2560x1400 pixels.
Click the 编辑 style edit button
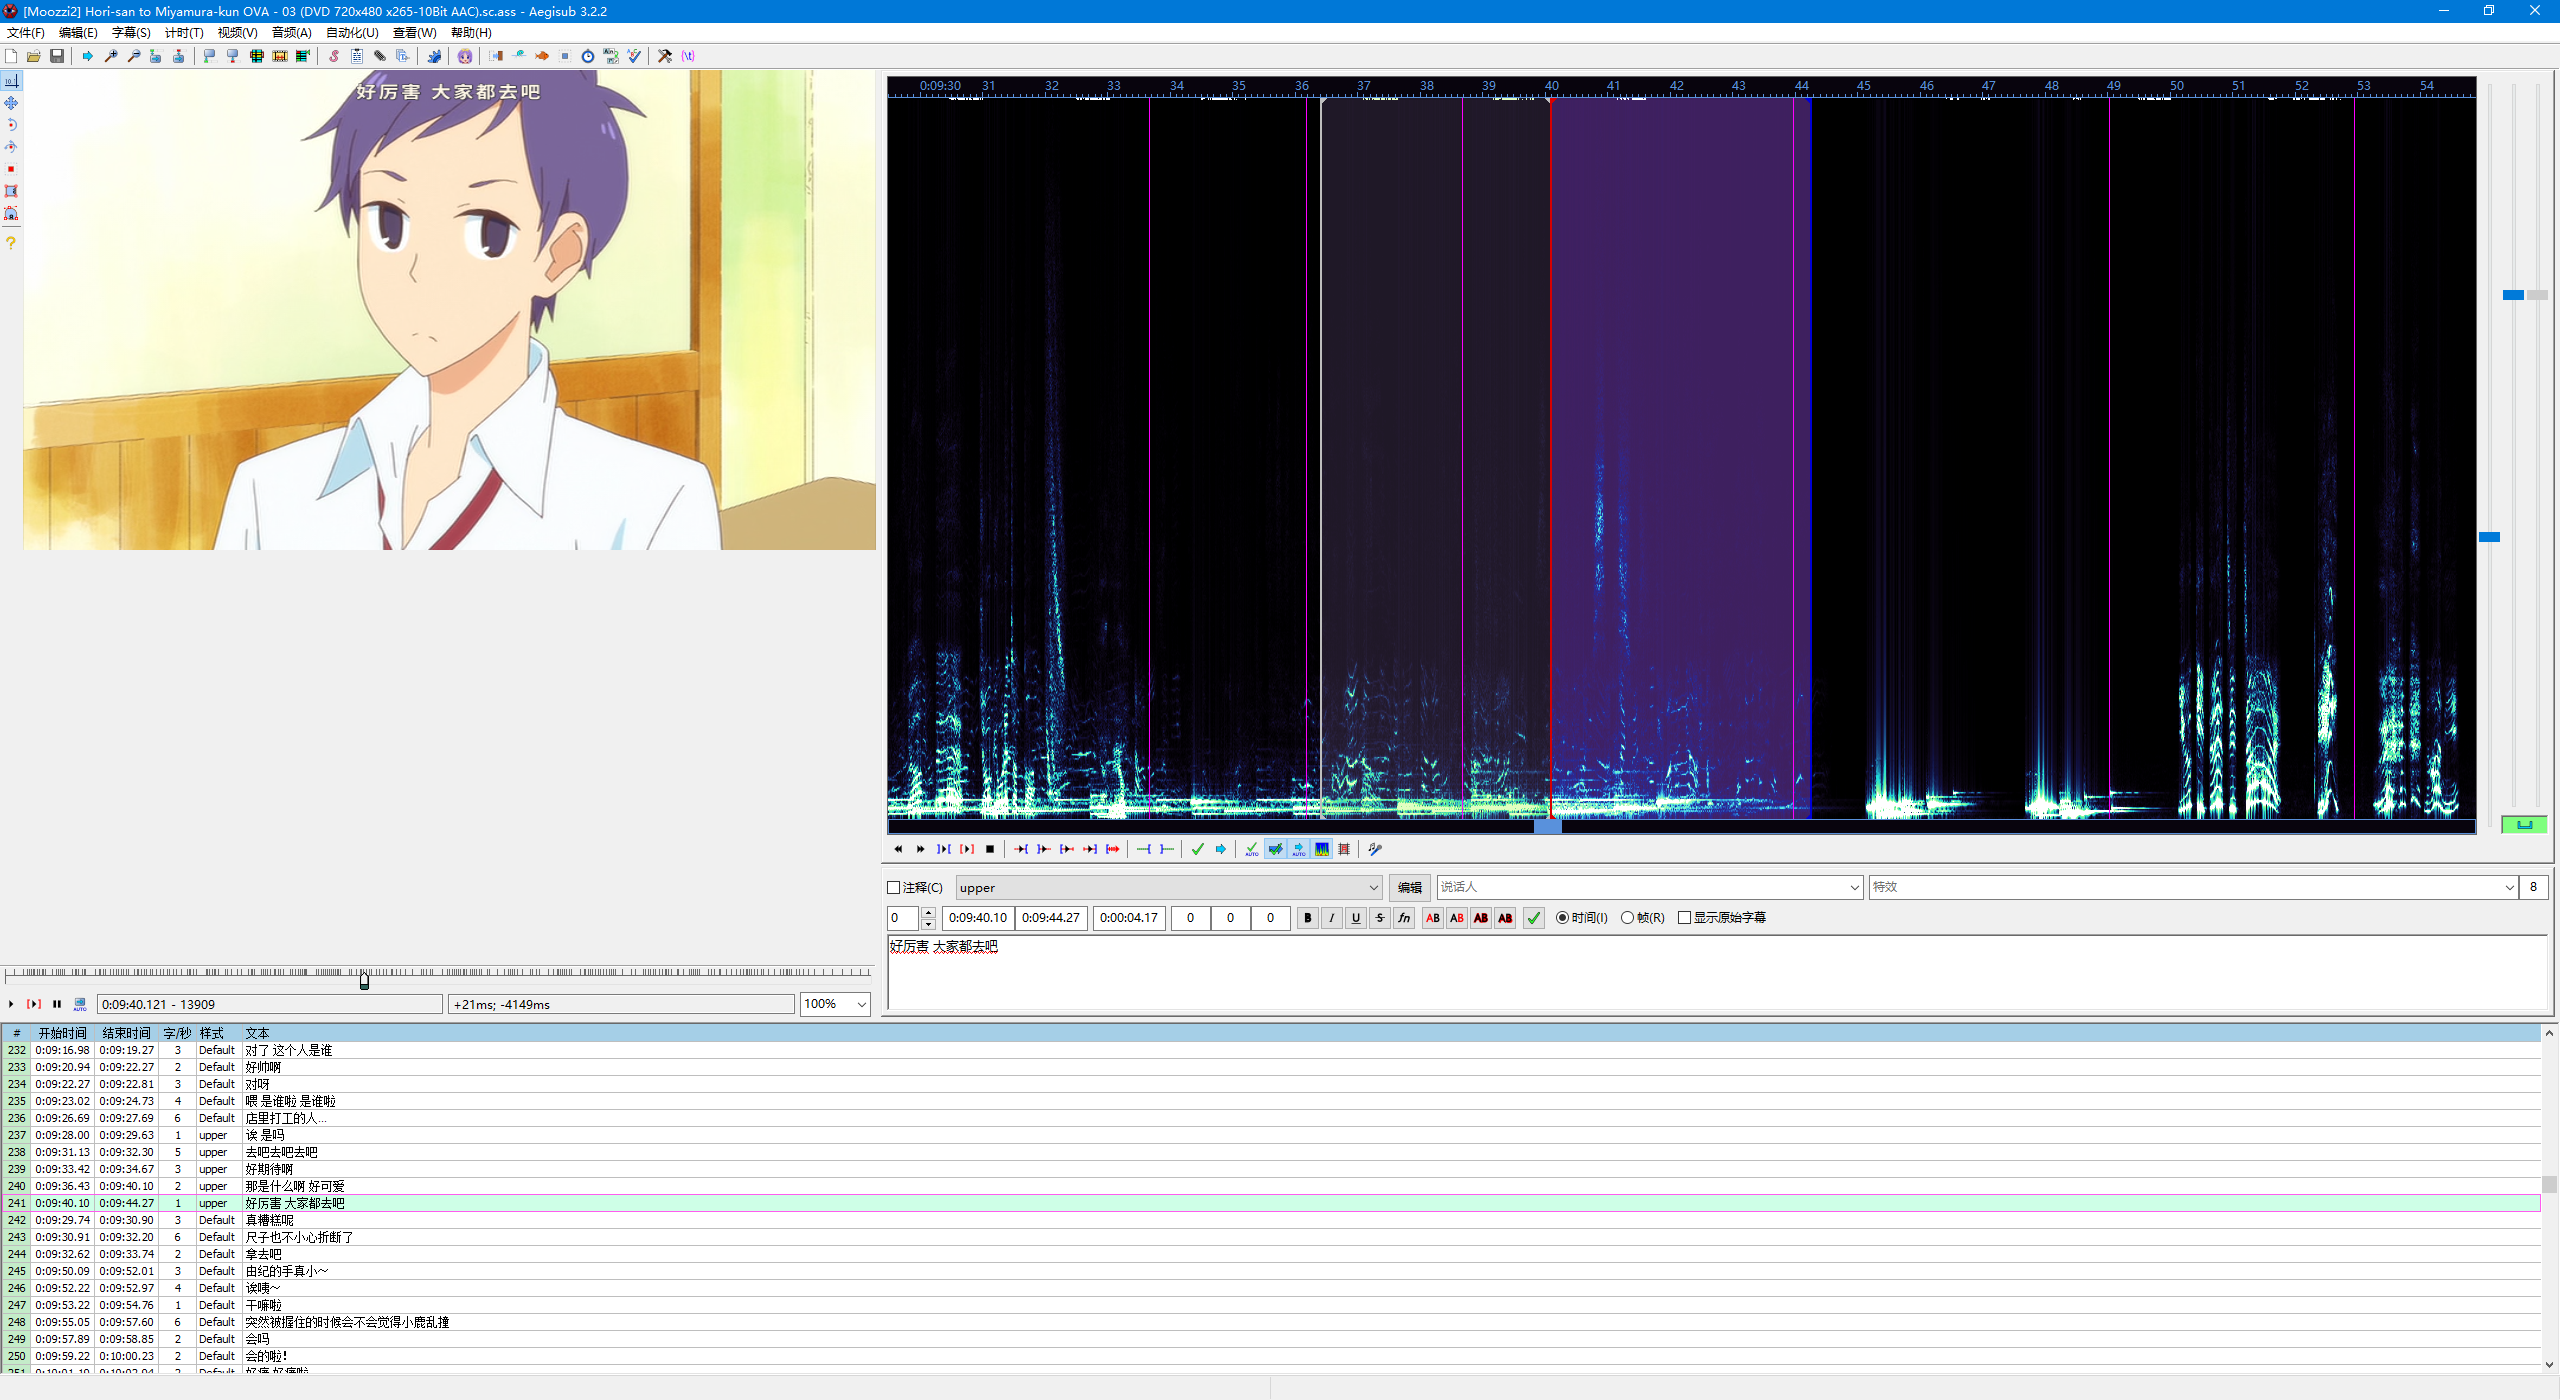click(1409, 888)
